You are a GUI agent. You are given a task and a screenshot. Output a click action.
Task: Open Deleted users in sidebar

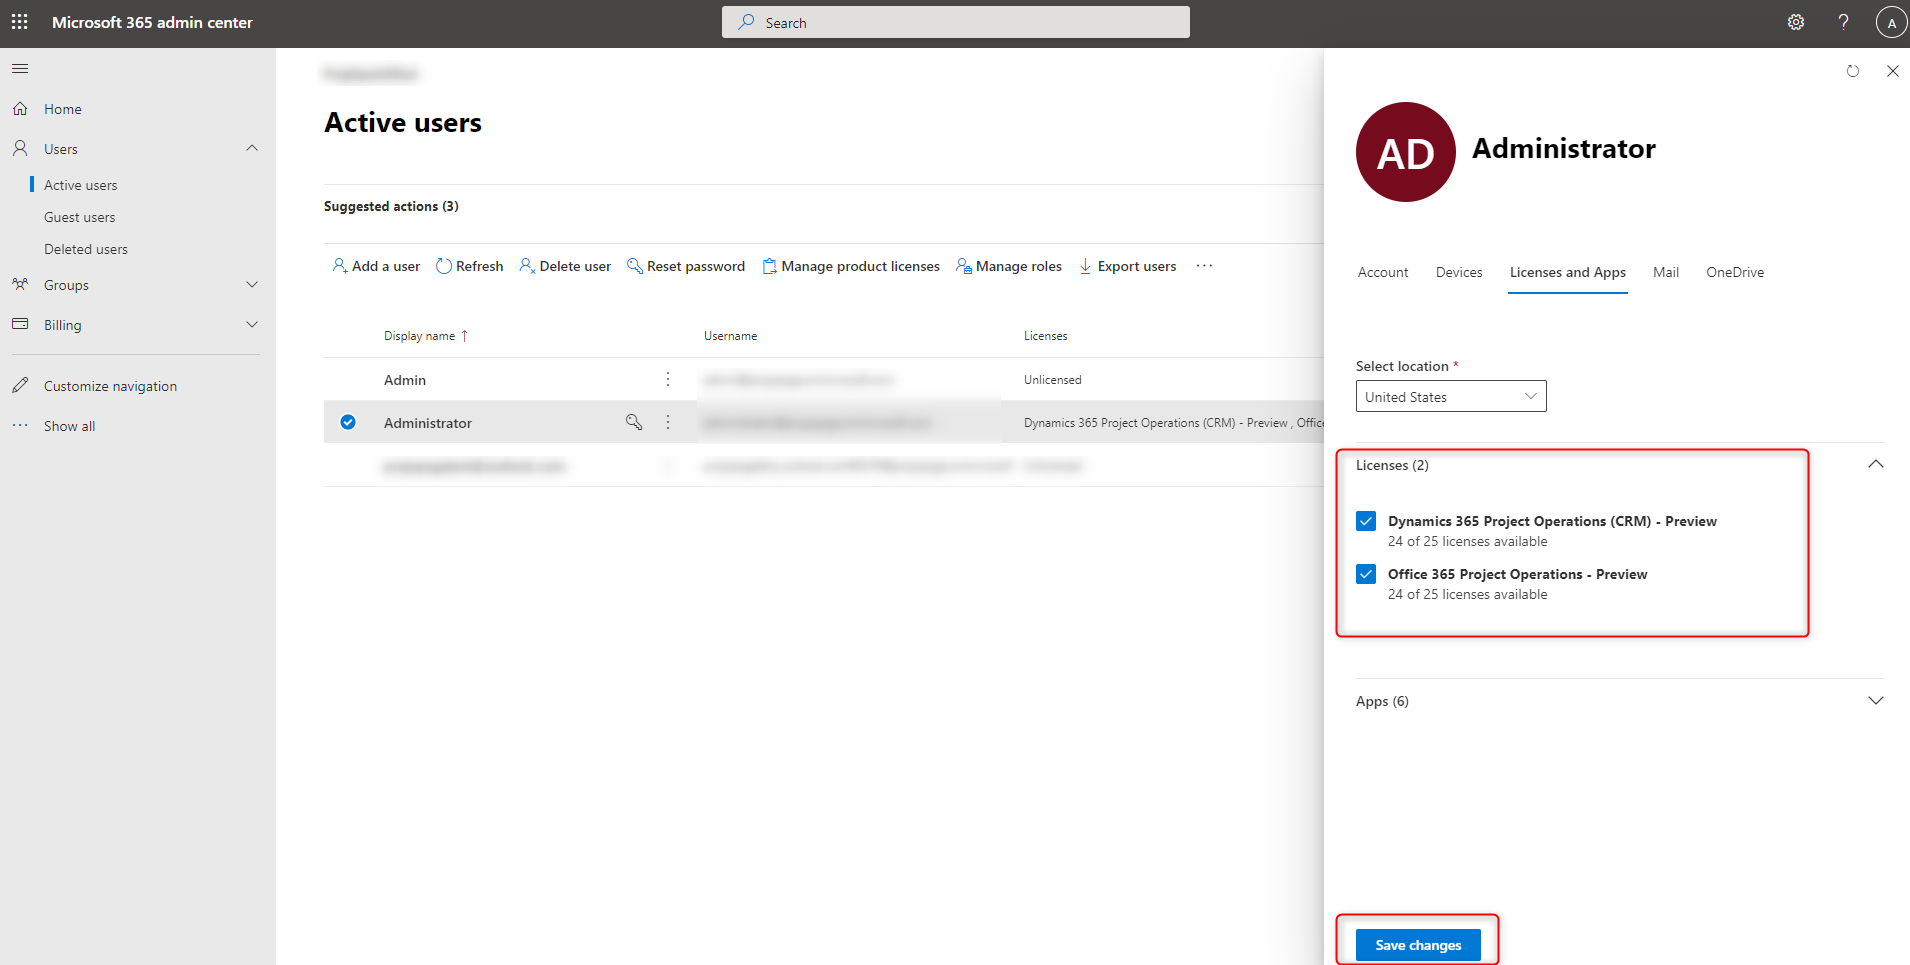(x=86, y=249)
